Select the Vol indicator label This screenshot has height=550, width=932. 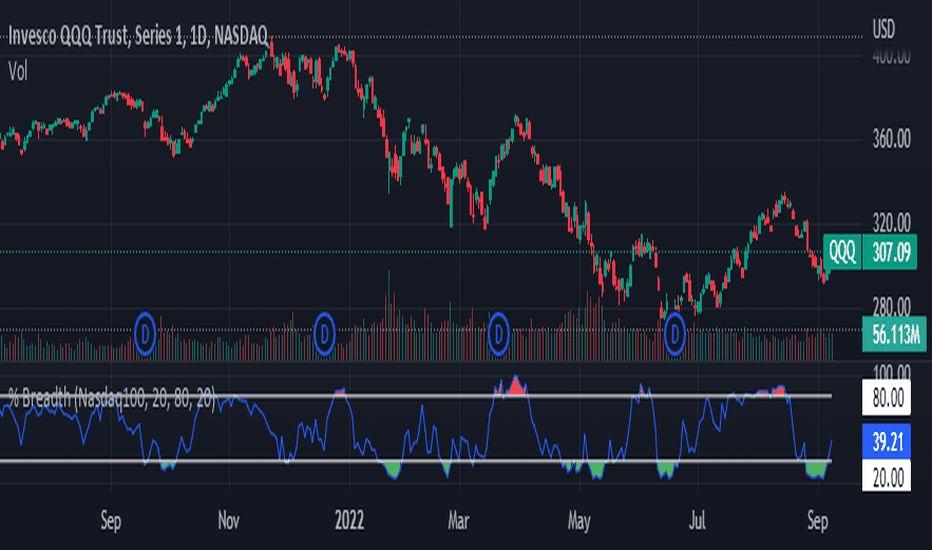coord(18,72)
